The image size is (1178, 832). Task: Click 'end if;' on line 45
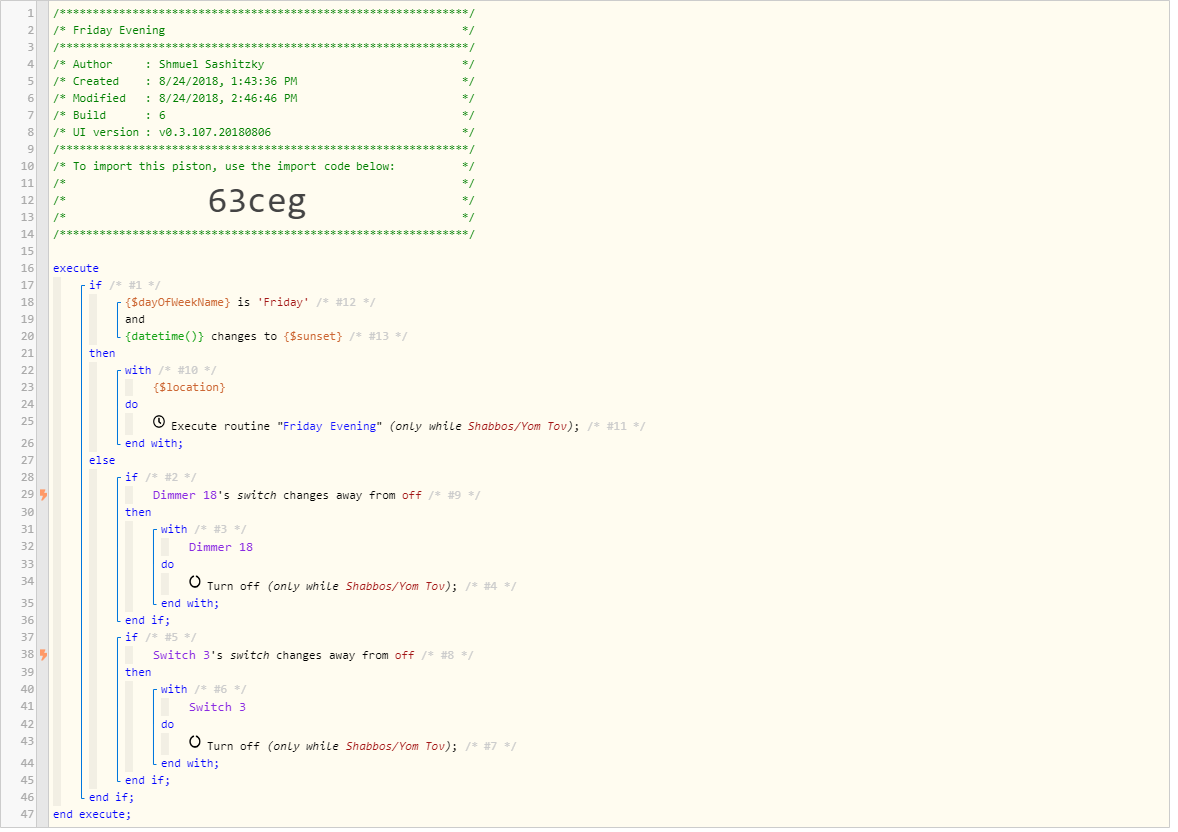tap(147, 781)
